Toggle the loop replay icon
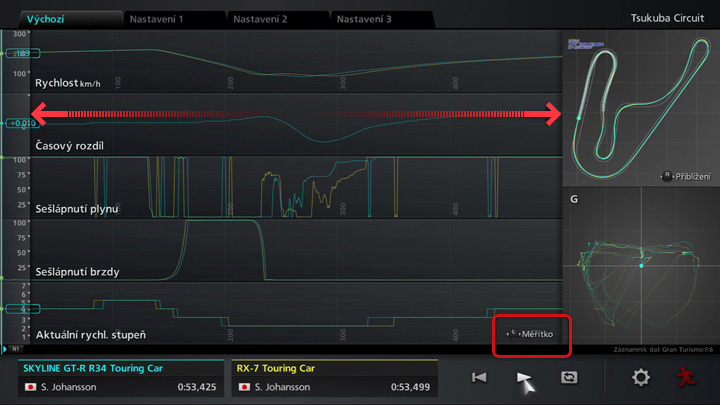The width and height of the screenshot is (720, 405). tap(571, 377)
